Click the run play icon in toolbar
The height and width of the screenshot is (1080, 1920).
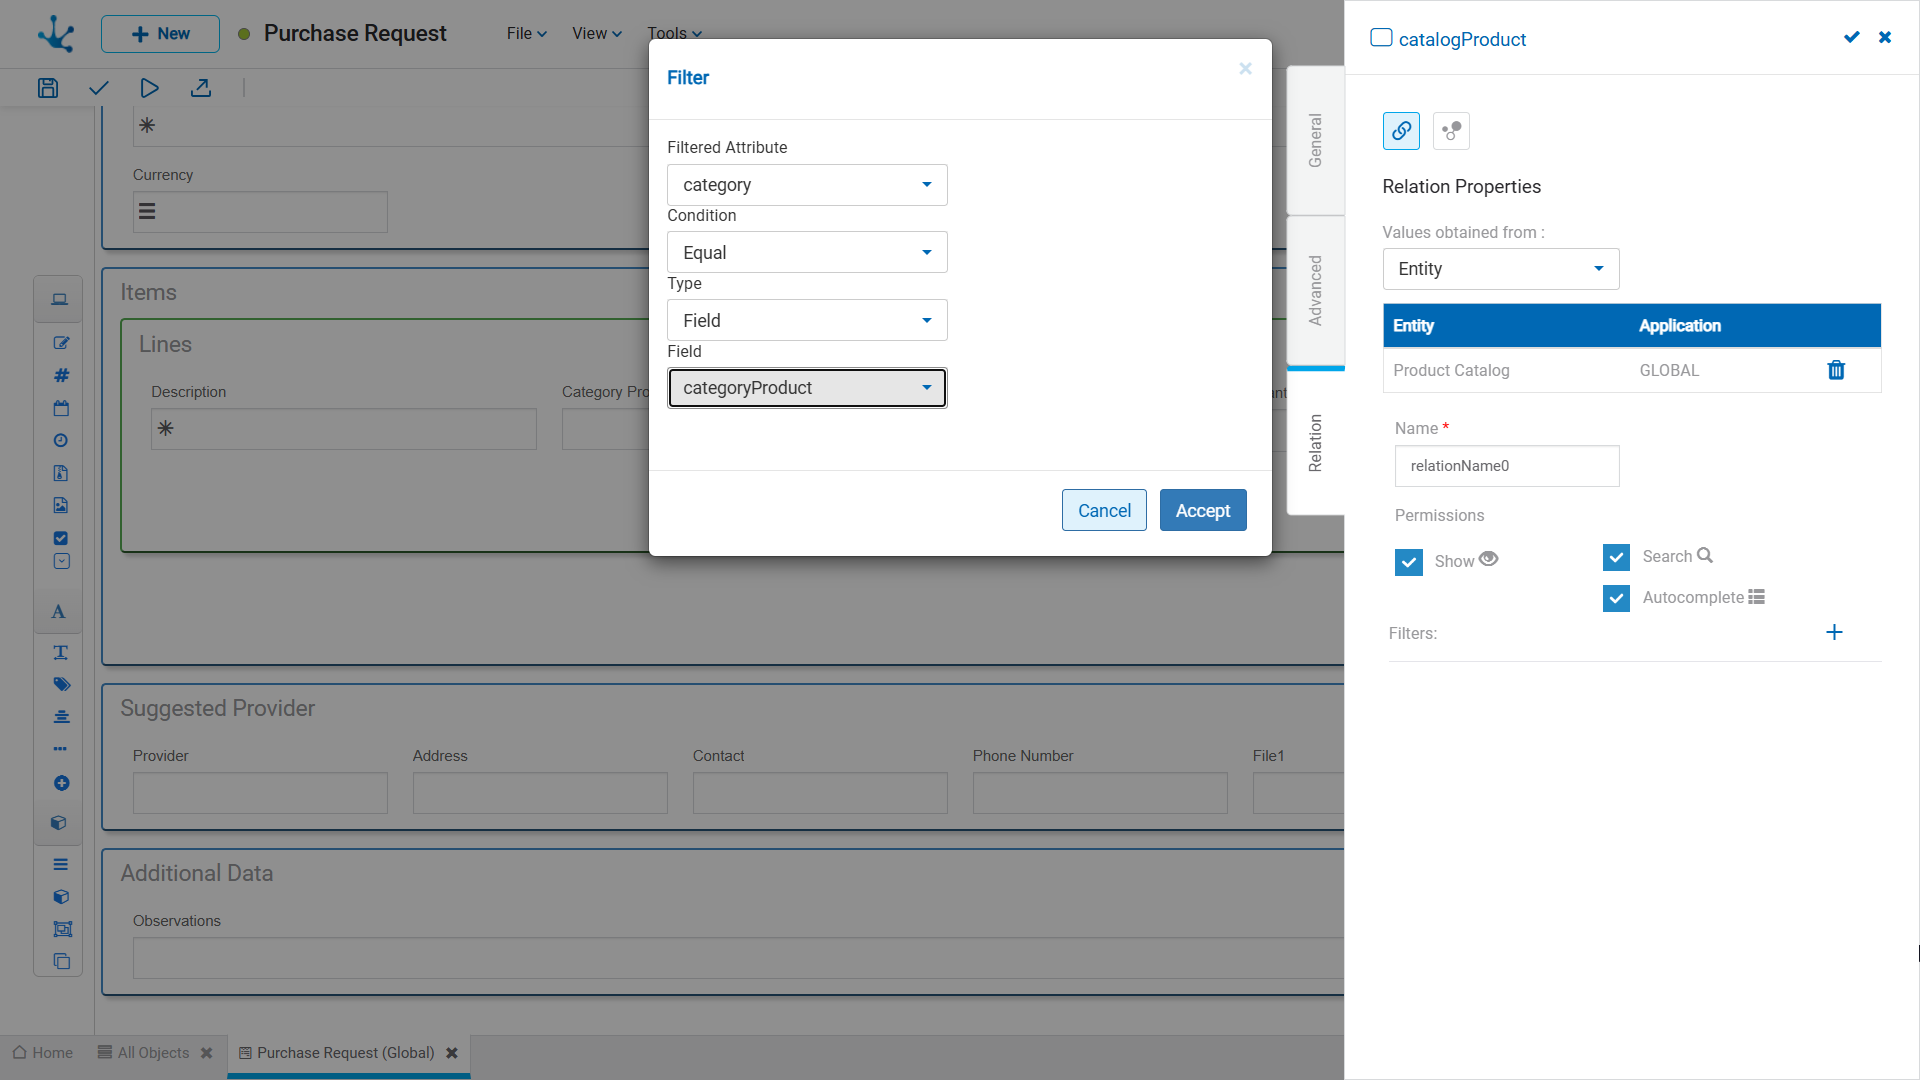(x=149, y=88)
